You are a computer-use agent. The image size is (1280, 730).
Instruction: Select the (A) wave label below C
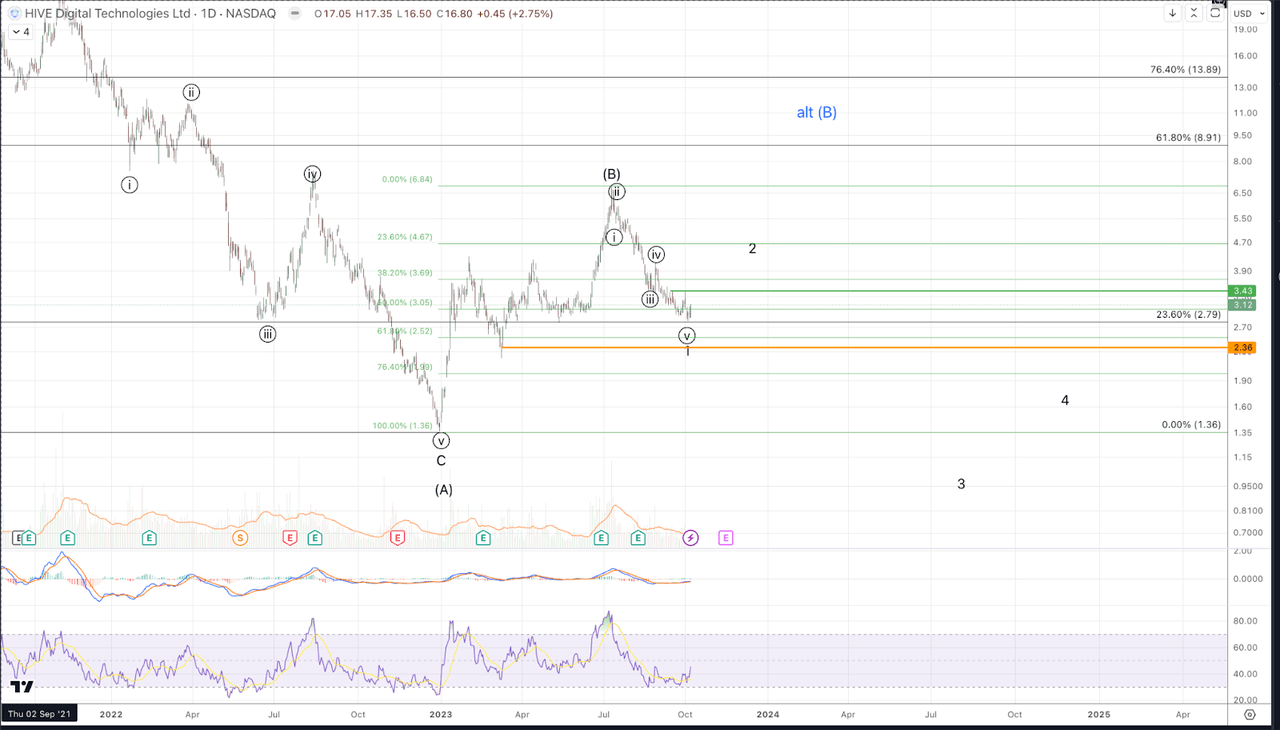point(443,490)
